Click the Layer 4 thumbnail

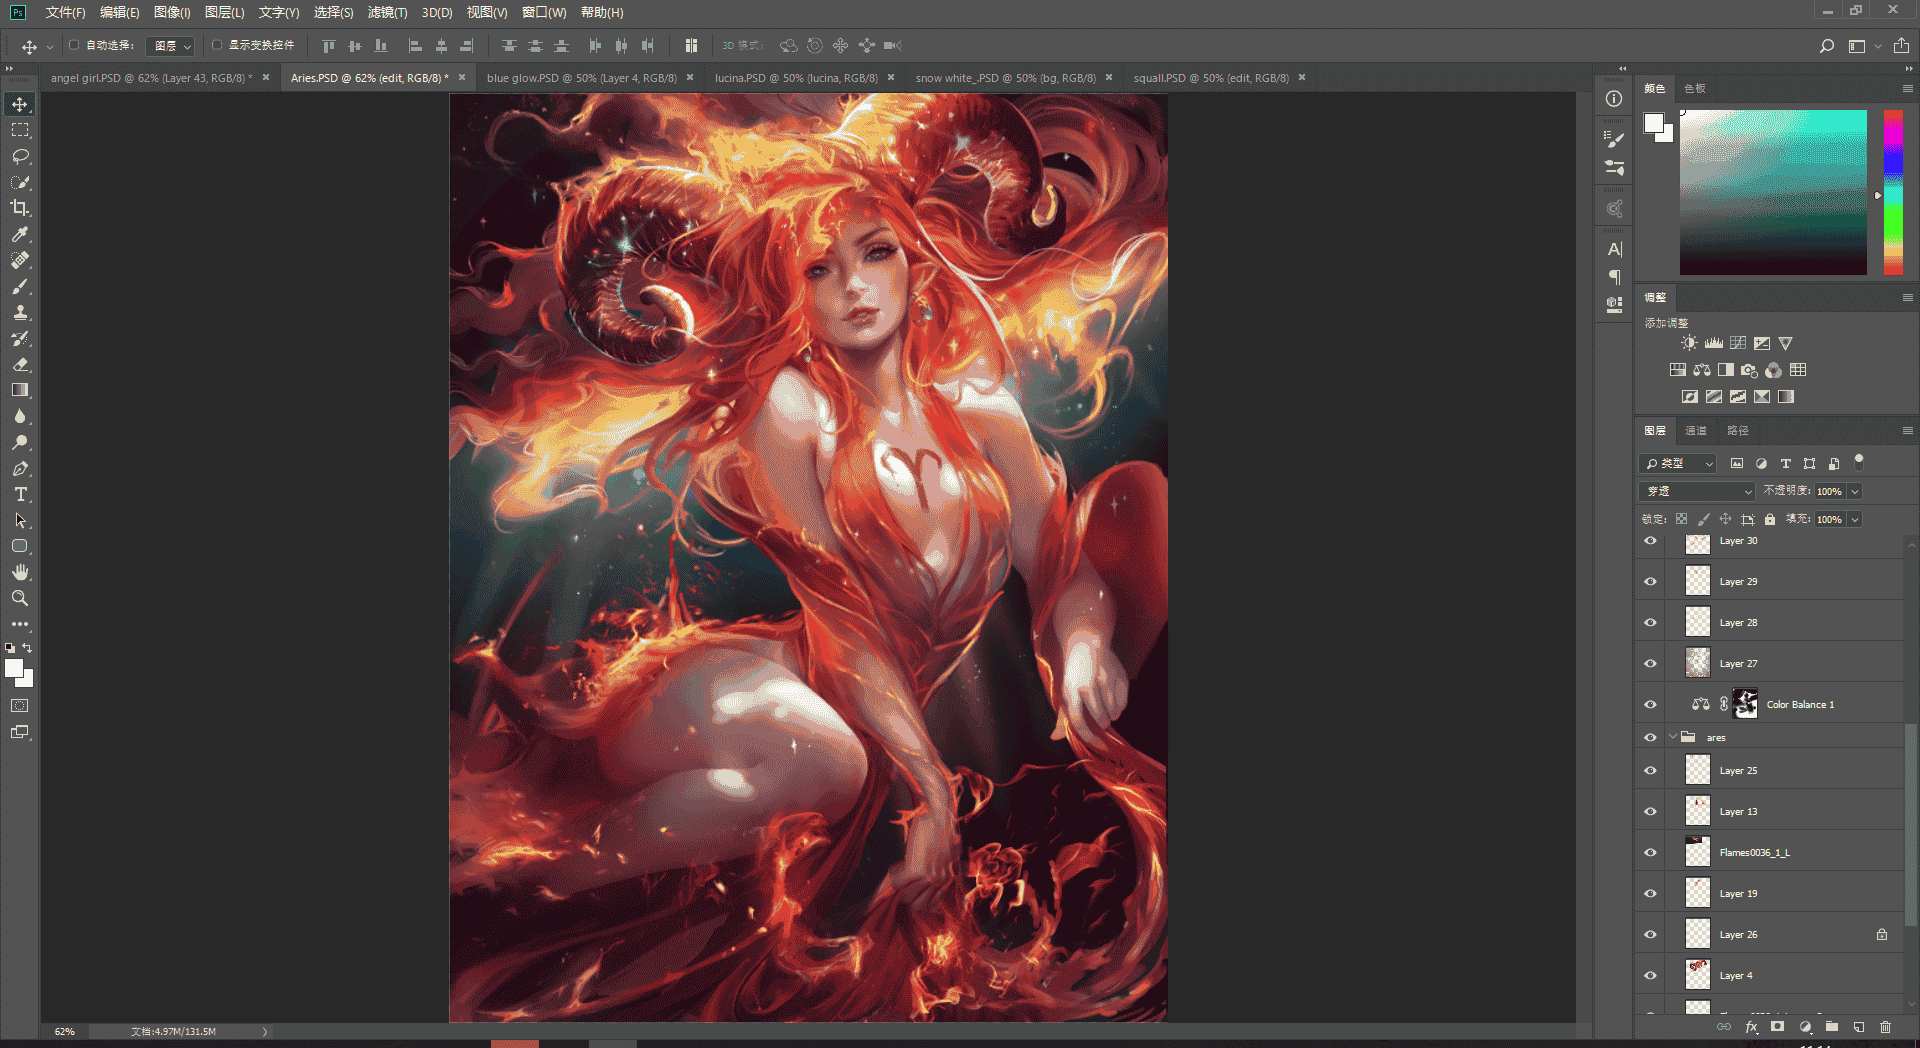(1698, 974)
